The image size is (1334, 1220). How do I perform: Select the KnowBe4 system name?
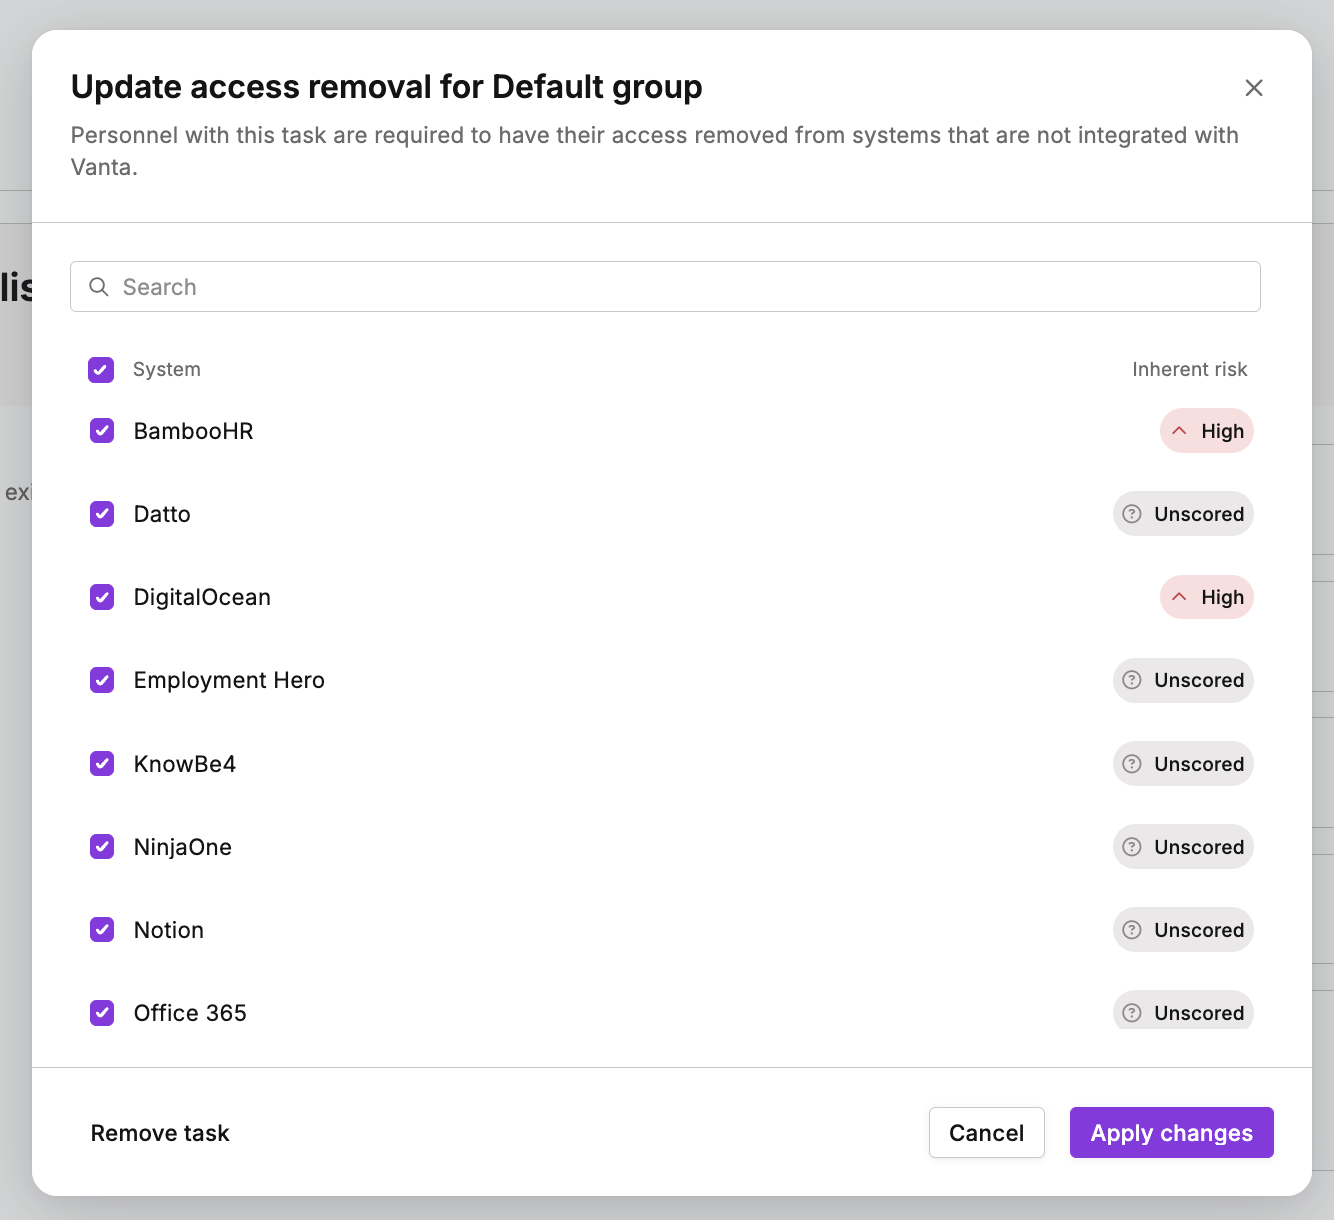(x=185, y=764)
